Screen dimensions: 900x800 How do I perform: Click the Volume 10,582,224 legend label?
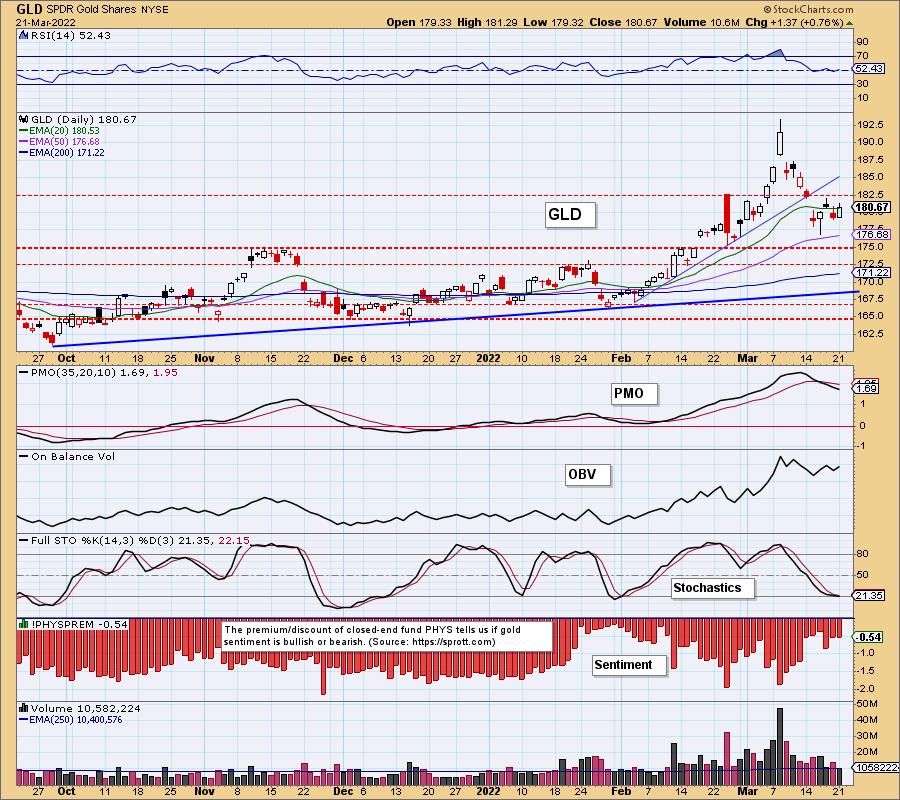(85, 708)
